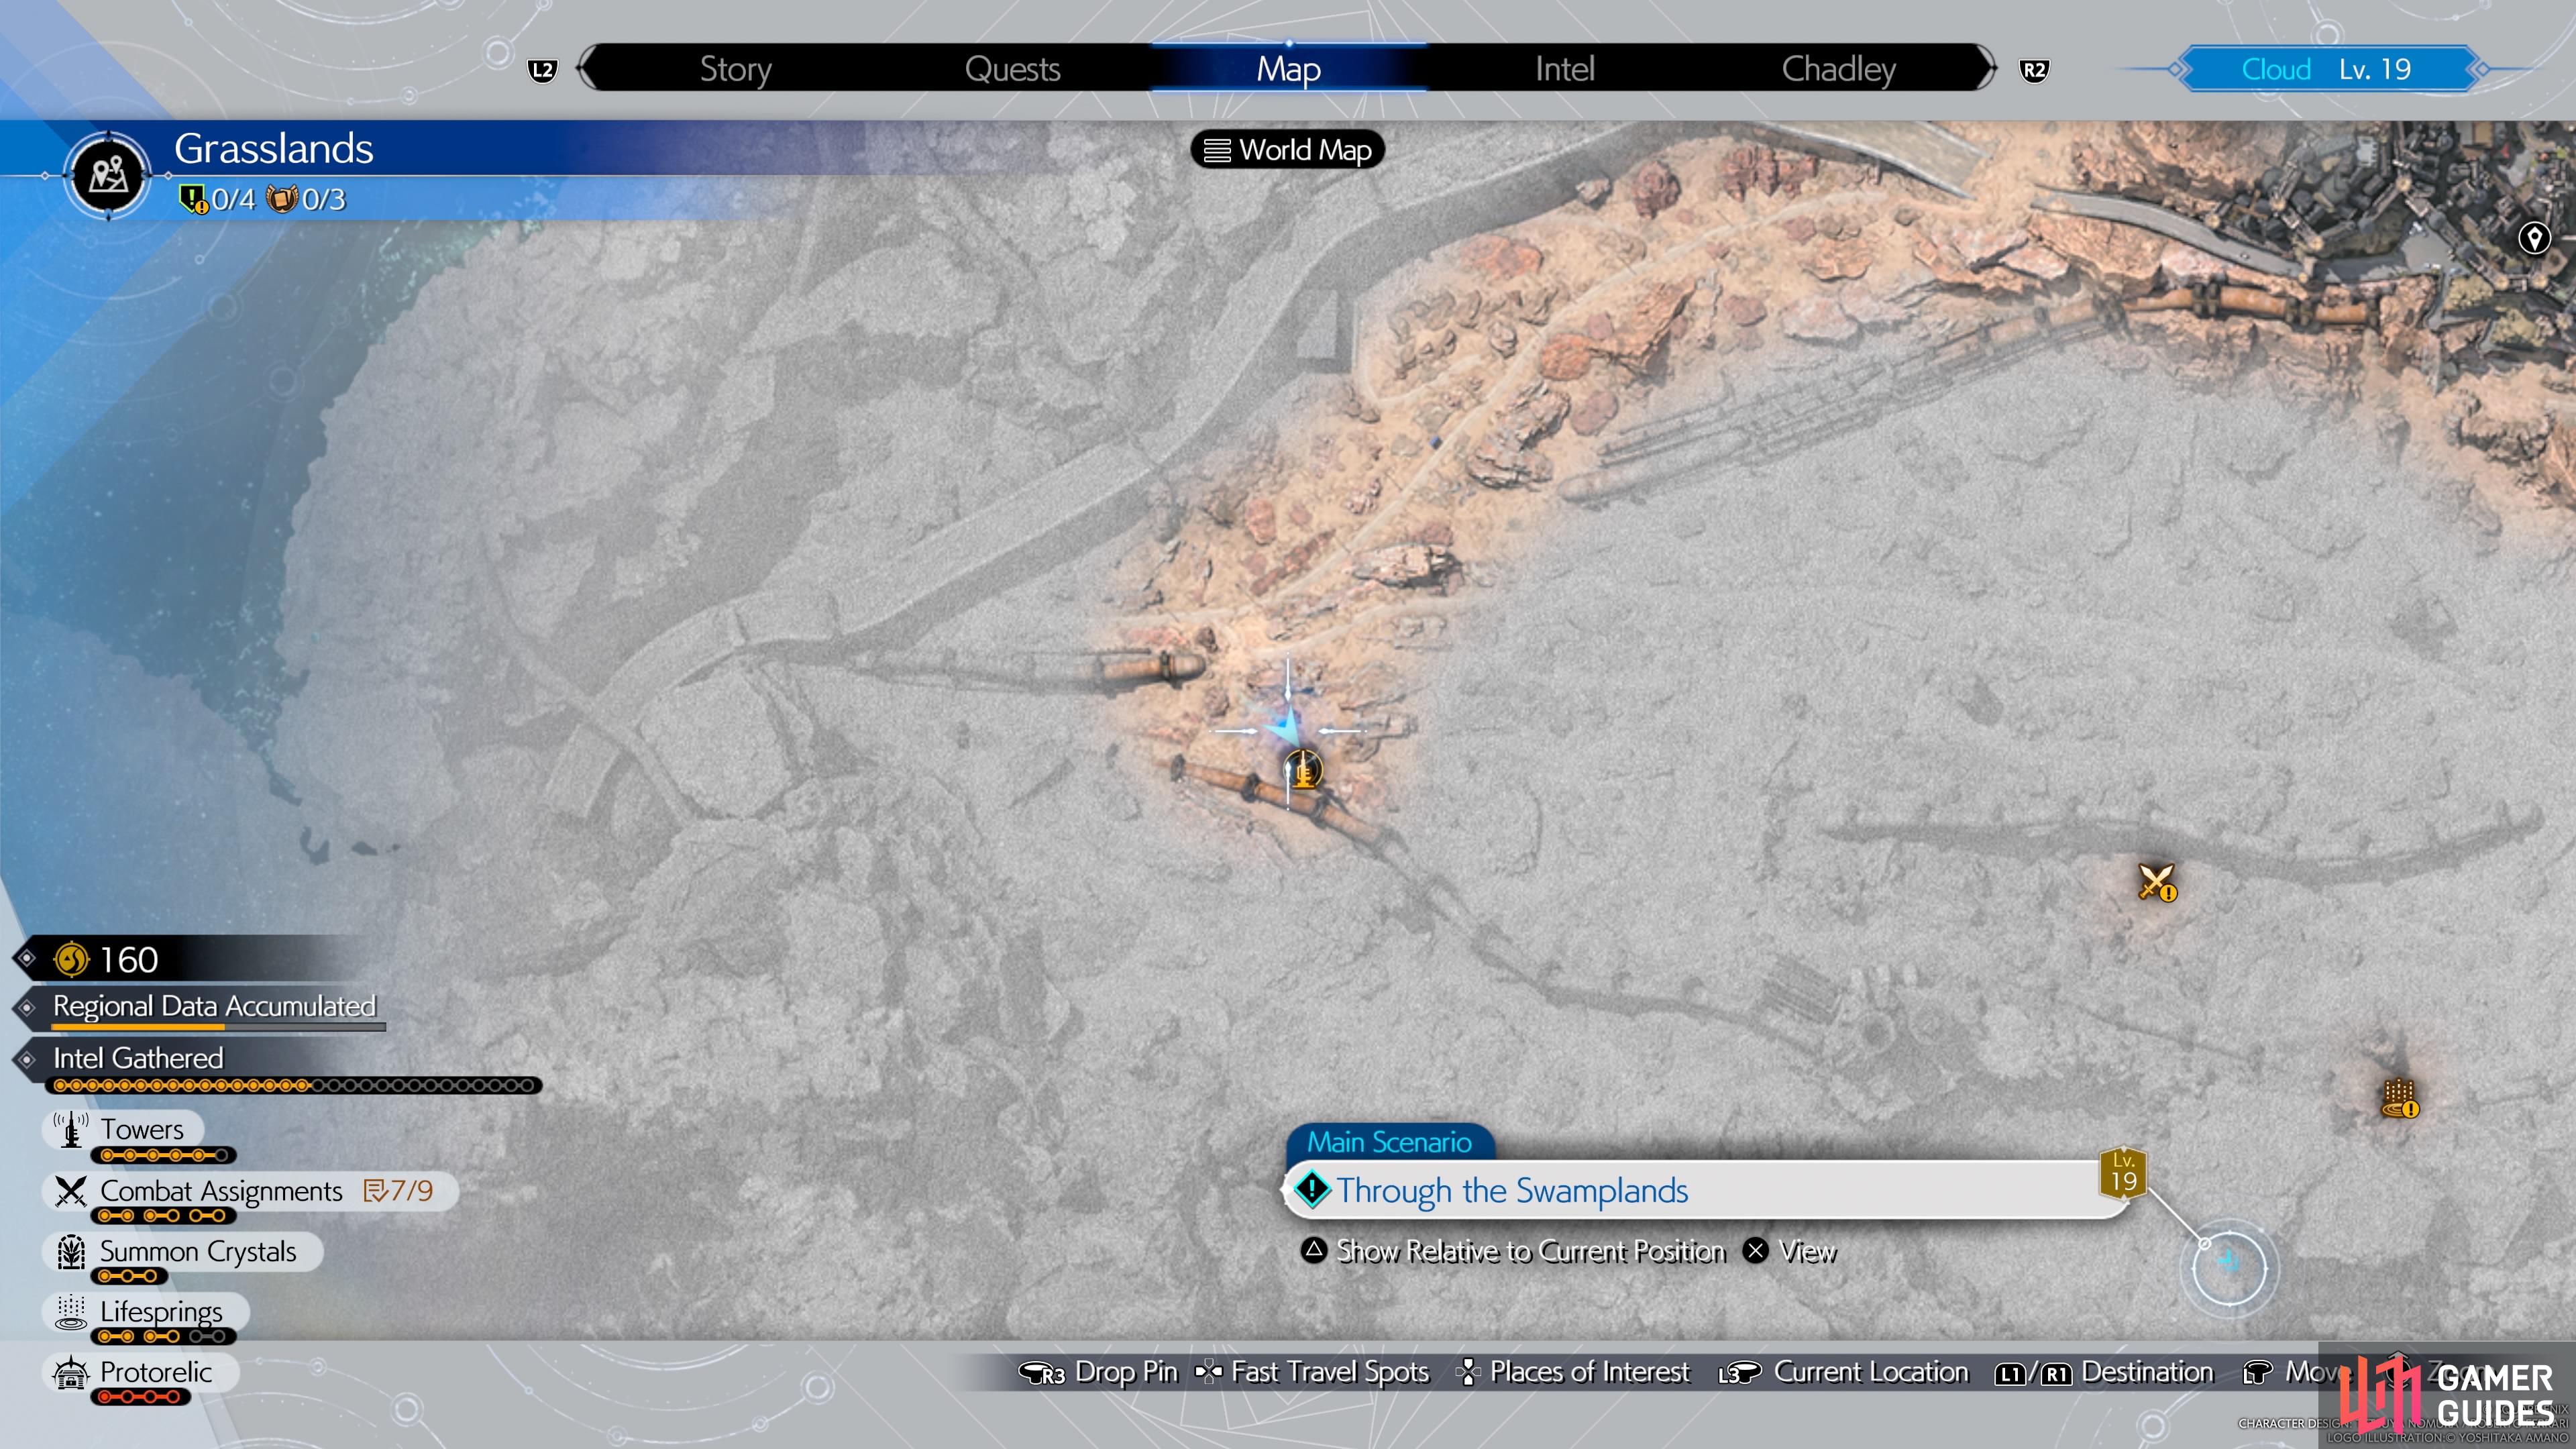Click the d-pad icon before Places of Interest
This screenshot has width=2576, height=1449.
coord(1467,1372)
